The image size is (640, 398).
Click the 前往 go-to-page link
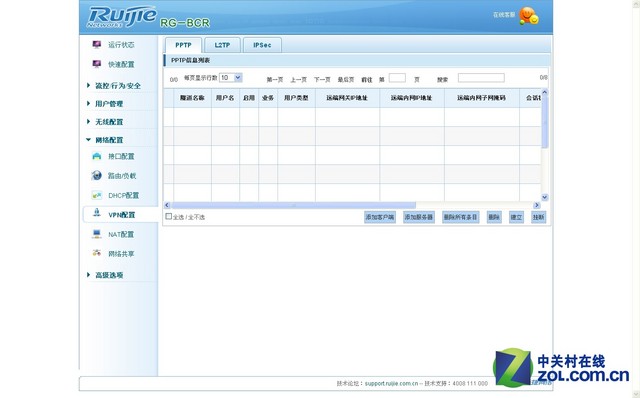click(x=367, y=80)
